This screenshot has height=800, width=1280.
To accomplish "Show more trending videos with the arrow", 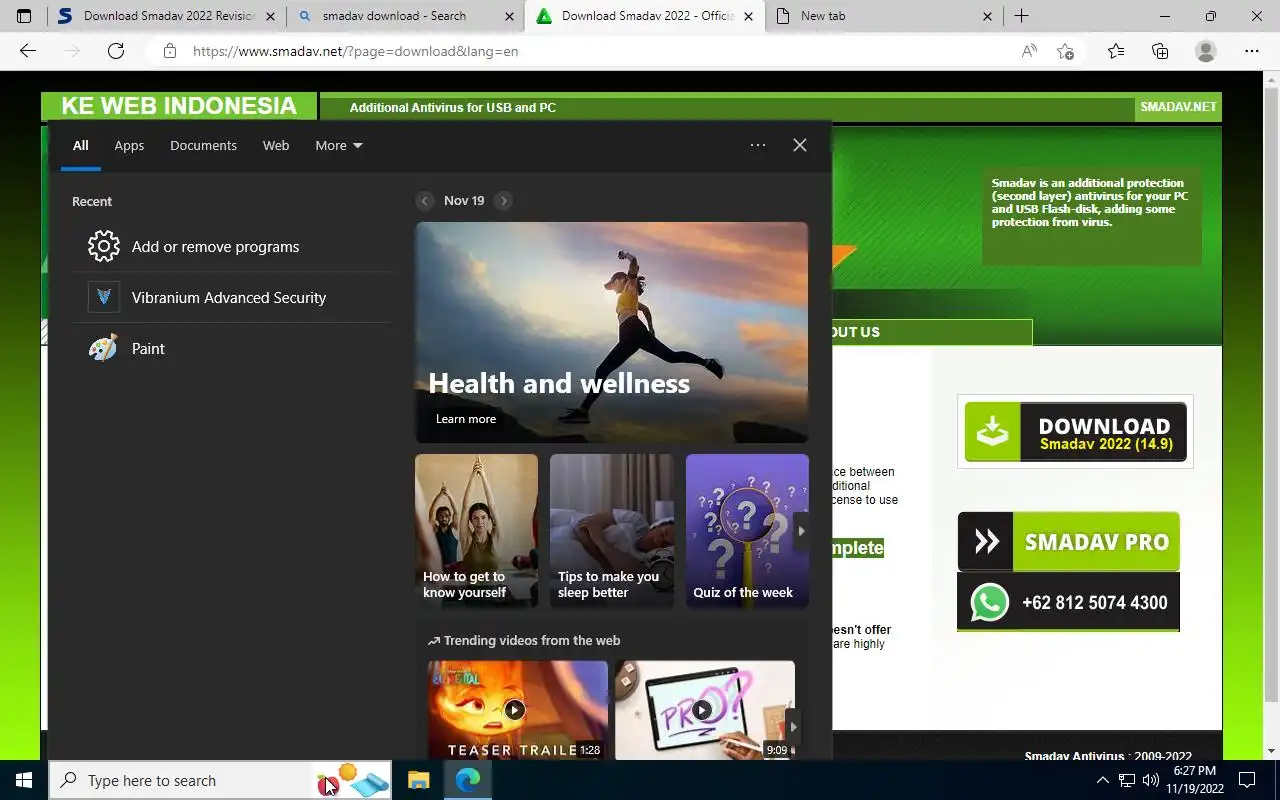I will [793, 727].
